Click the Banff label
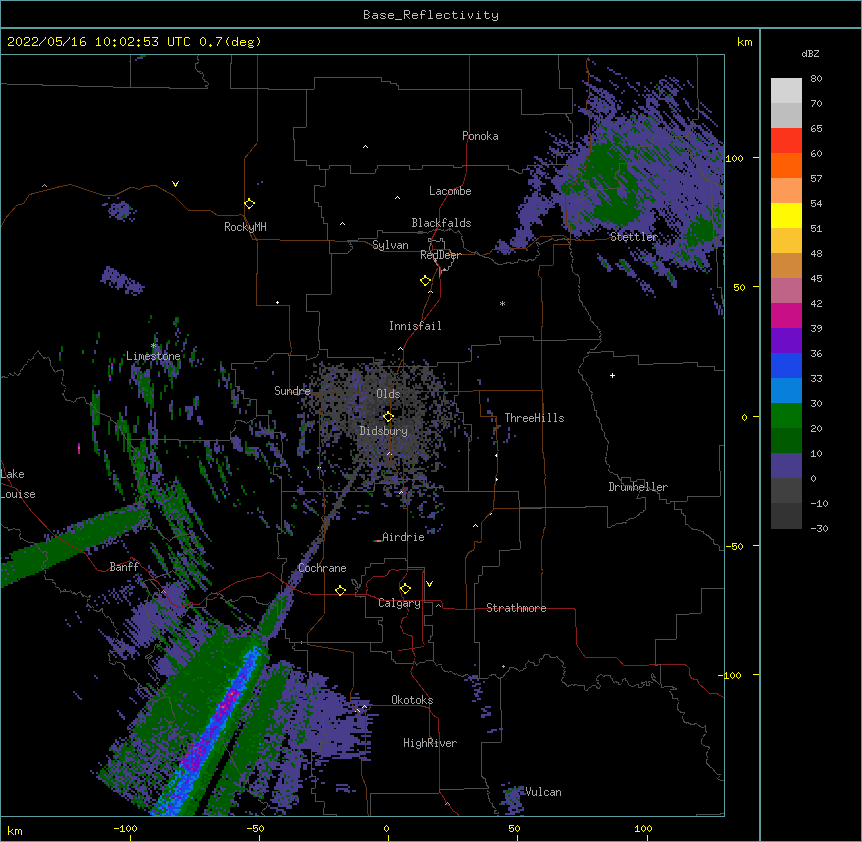The image size is (862, 842). click(124, 567)
